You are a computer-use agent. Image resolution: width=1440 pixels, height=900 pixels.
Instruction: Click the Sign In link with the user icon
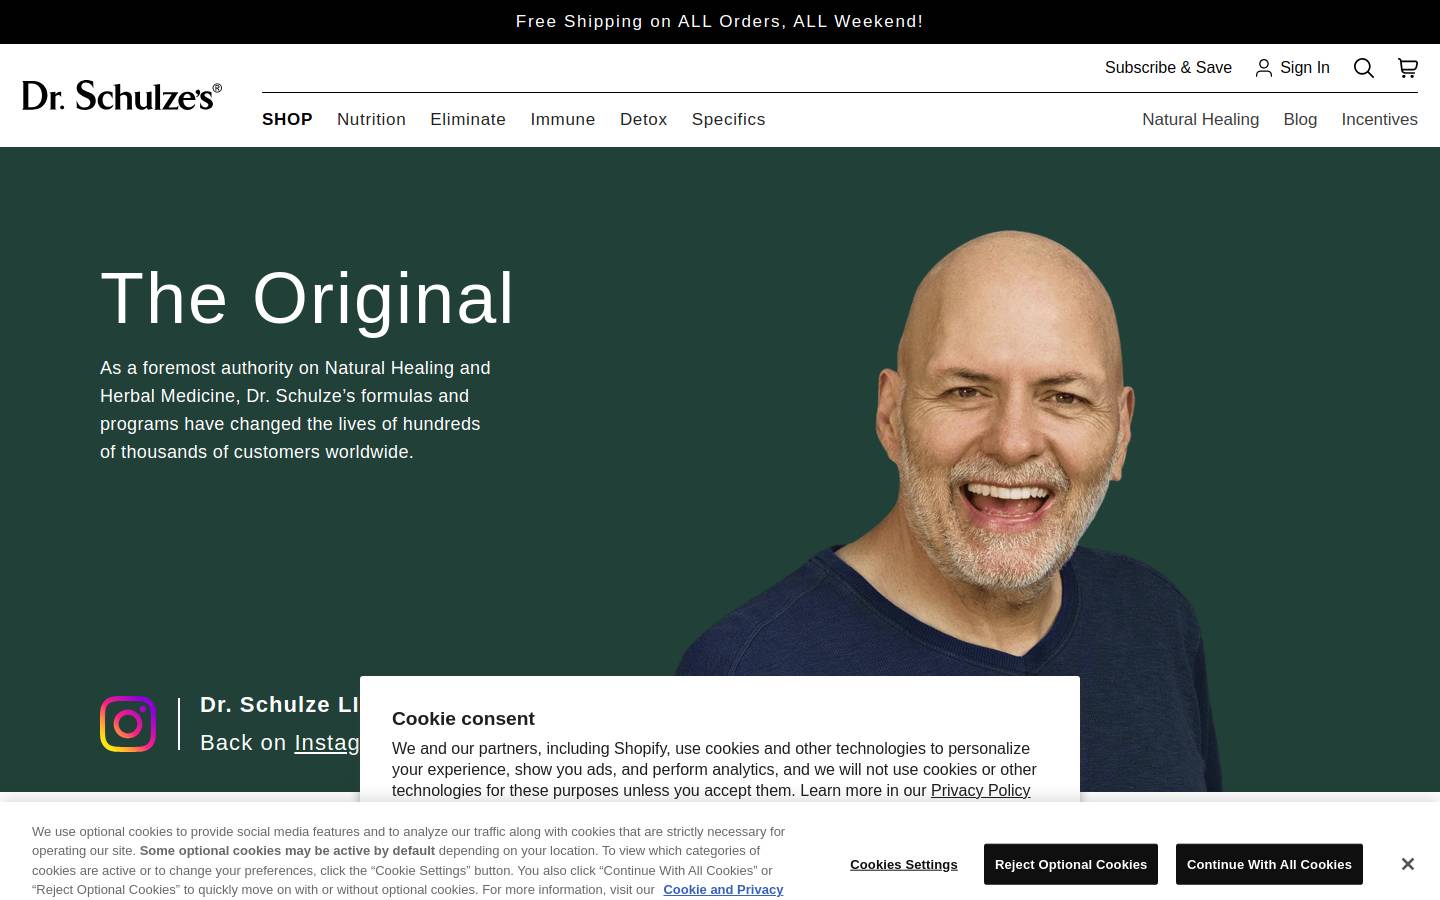tap(1292, 68)
